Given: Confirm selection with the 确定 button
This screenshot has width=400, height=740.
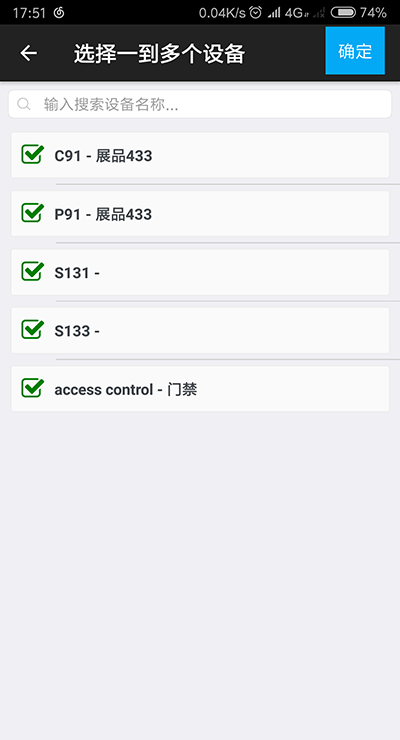Looking at the screenshot, I should [355, 50].
